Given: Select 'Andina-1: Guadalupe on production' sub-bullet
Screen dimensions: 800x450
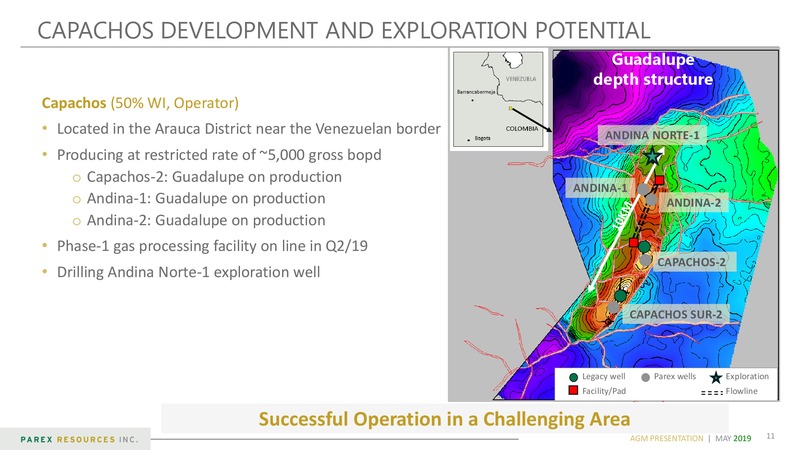Looking at the screenshot, I should coord(206,198).
